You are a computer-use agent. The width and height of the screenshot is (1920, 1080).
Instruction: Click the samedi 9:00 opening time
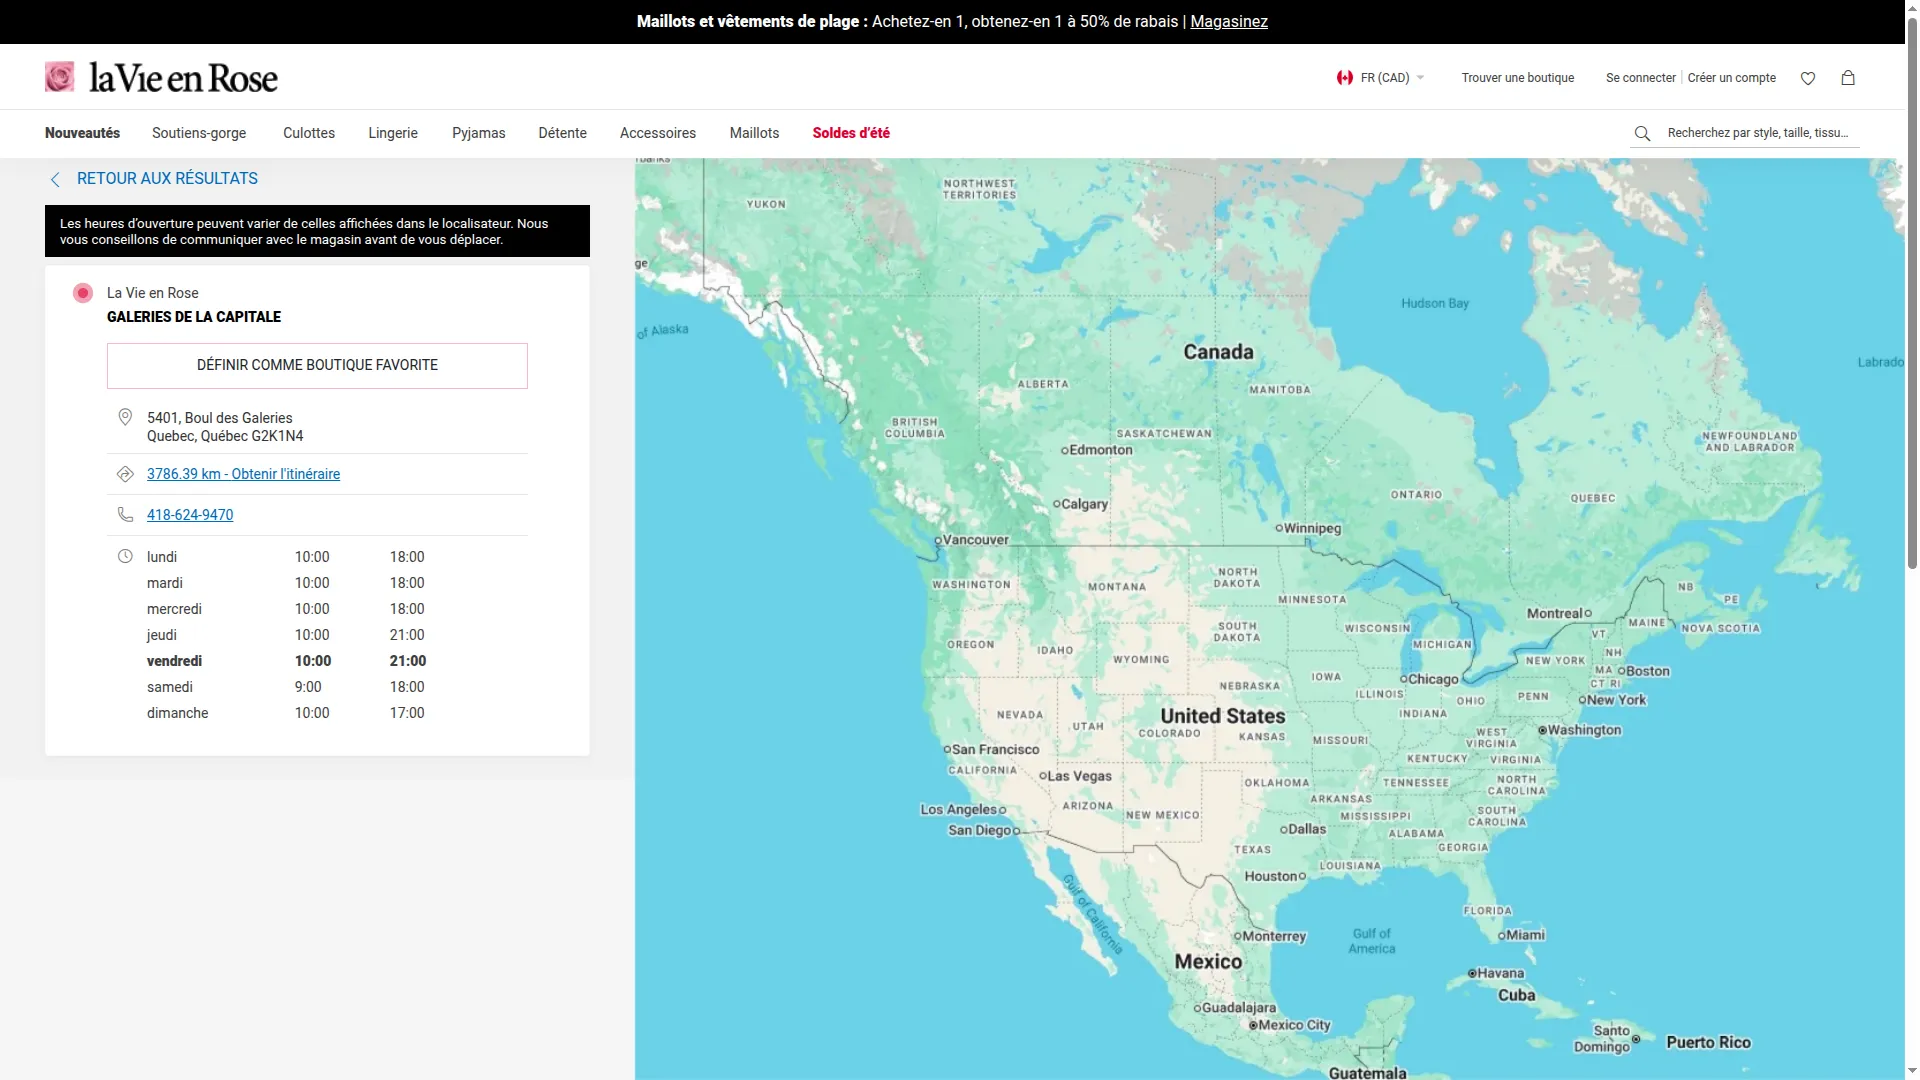(x=308, y=687)
